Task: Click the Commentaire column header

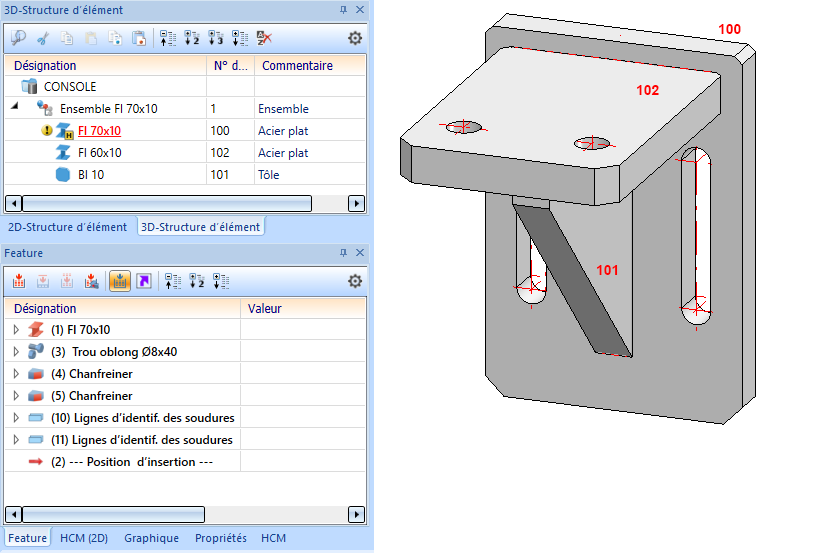Action: pos(310,65)
